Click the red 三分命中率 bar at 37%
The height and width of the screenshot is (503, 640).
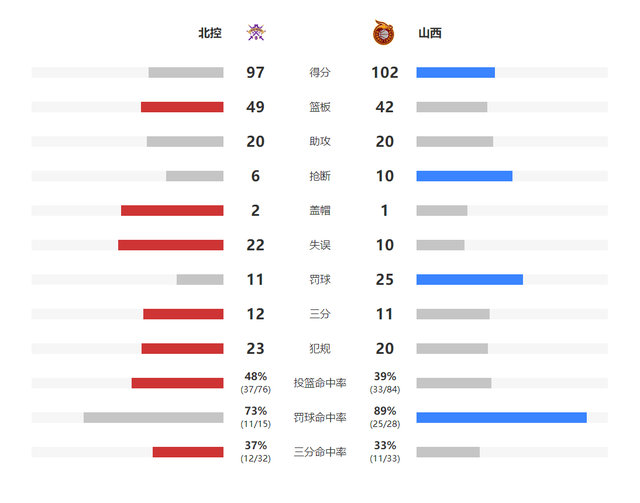pyautogui.click(x=188, y=452)
